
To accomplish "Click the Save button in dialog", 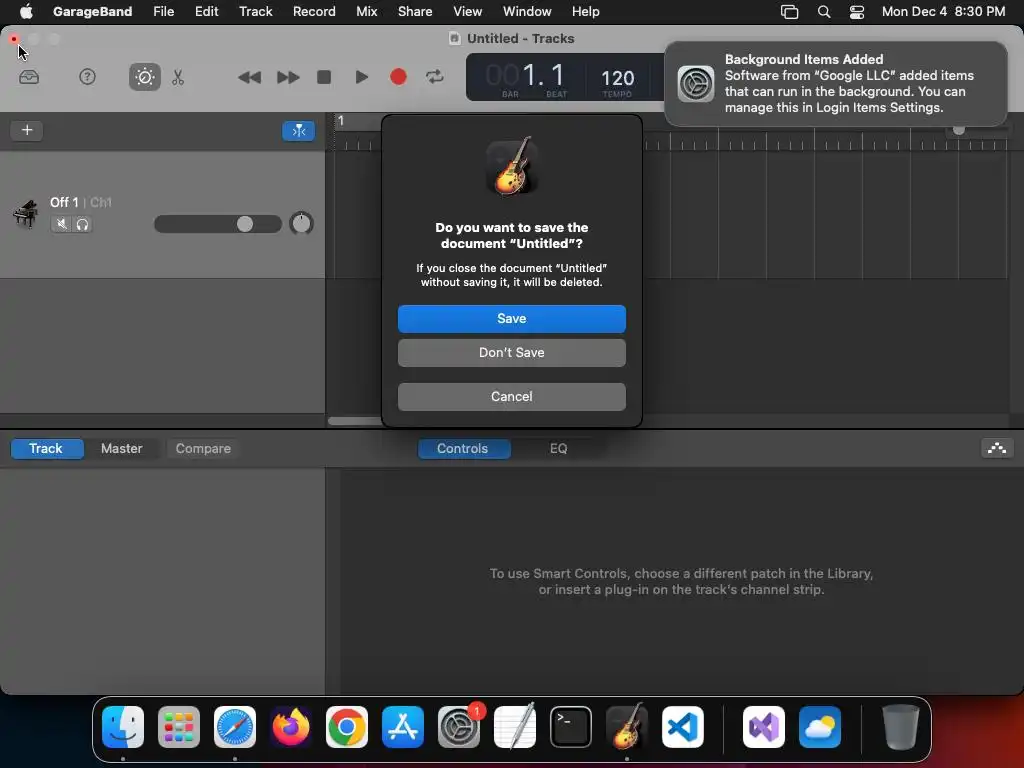I will (x=511, y=319).
